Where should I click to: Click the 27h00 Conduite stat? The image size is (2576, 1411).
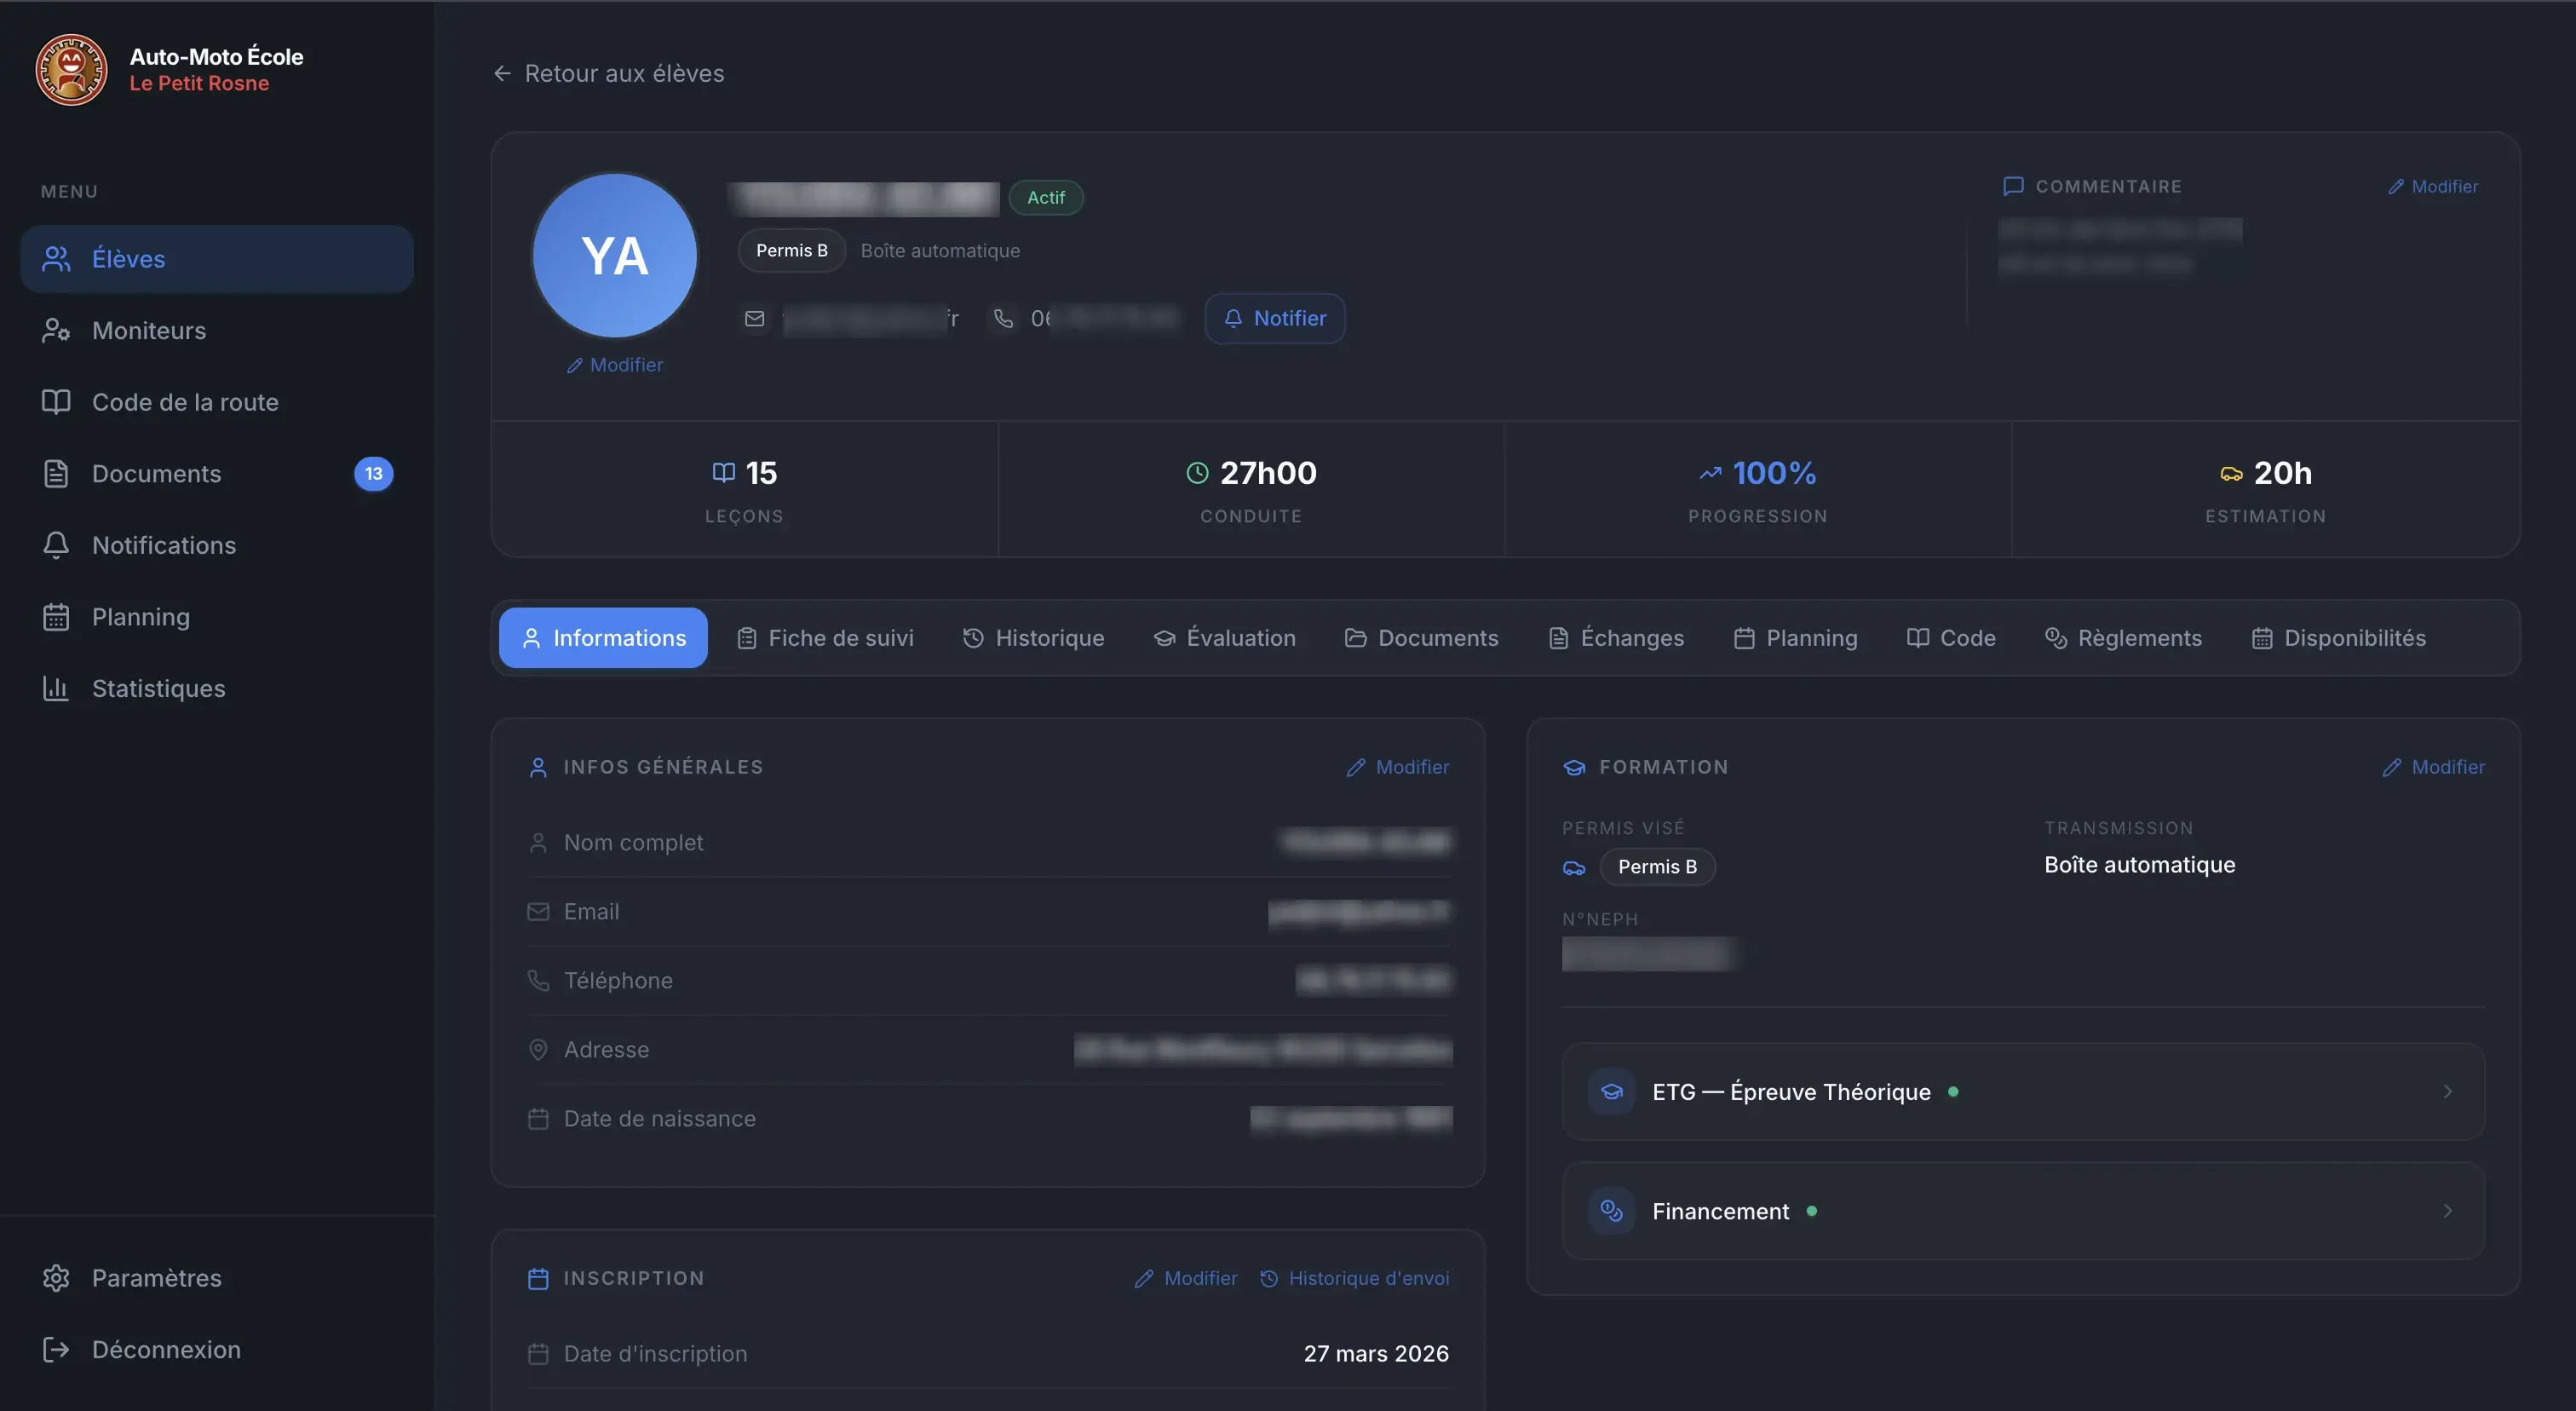[1252, 490]
